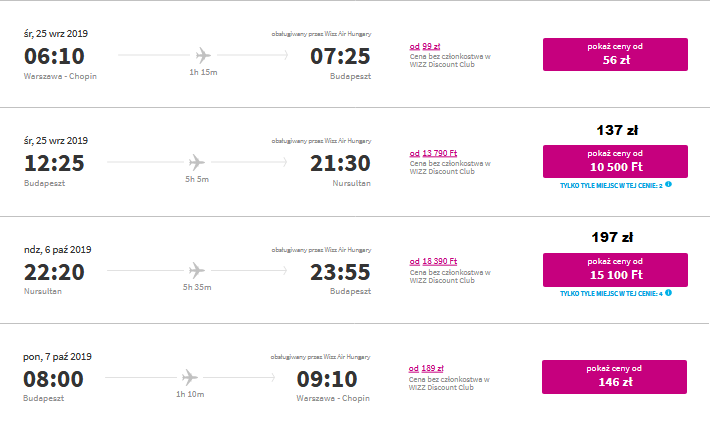Show prices from 10 500 Ft

(615, 161)
